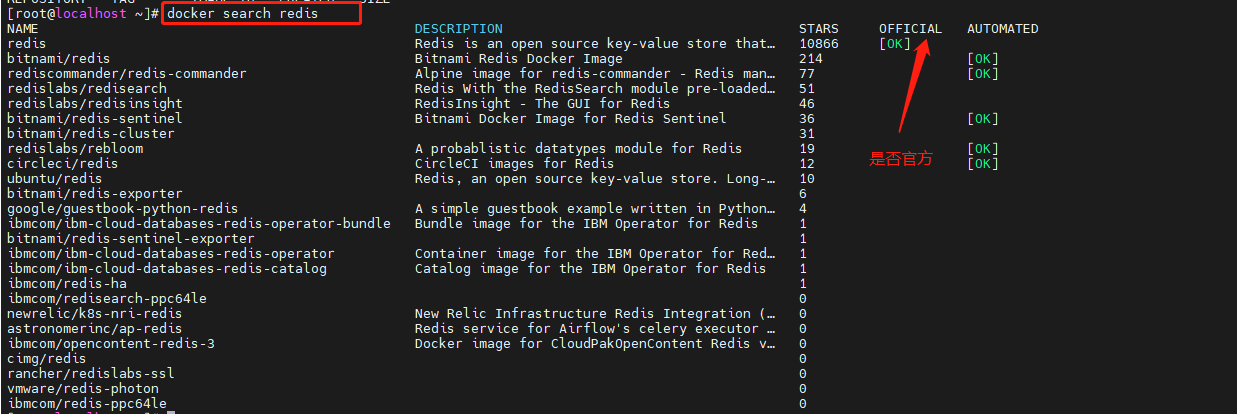Select bitnami/redis-cluster image name

click(x=90, y=134)
